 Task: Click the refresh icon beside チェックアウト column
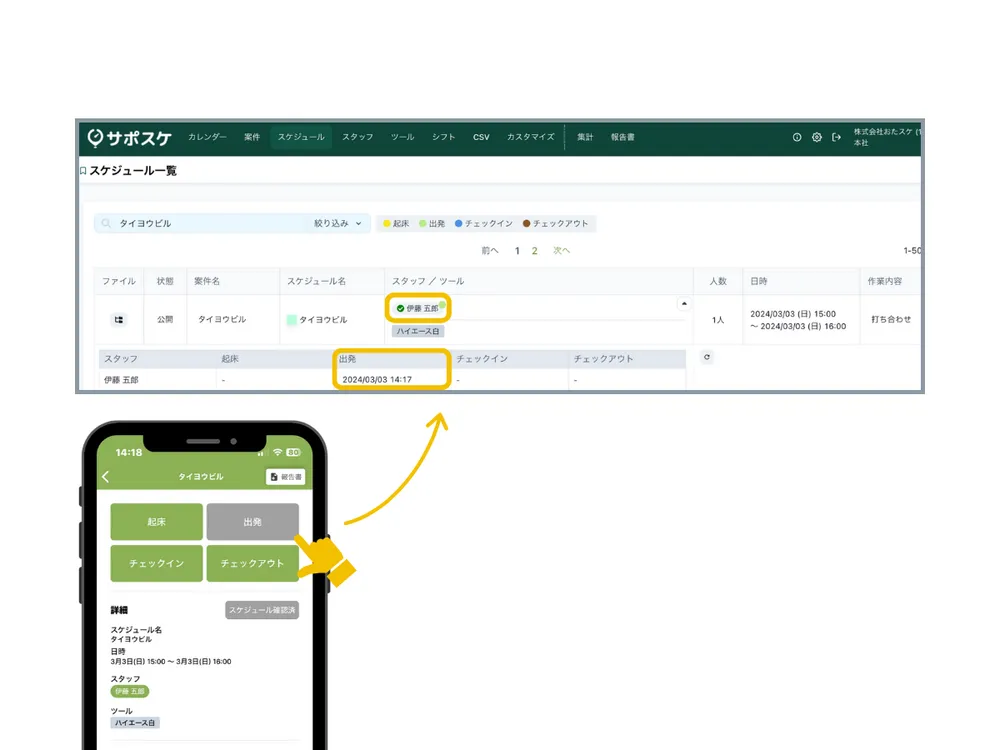tap(707, 357)
